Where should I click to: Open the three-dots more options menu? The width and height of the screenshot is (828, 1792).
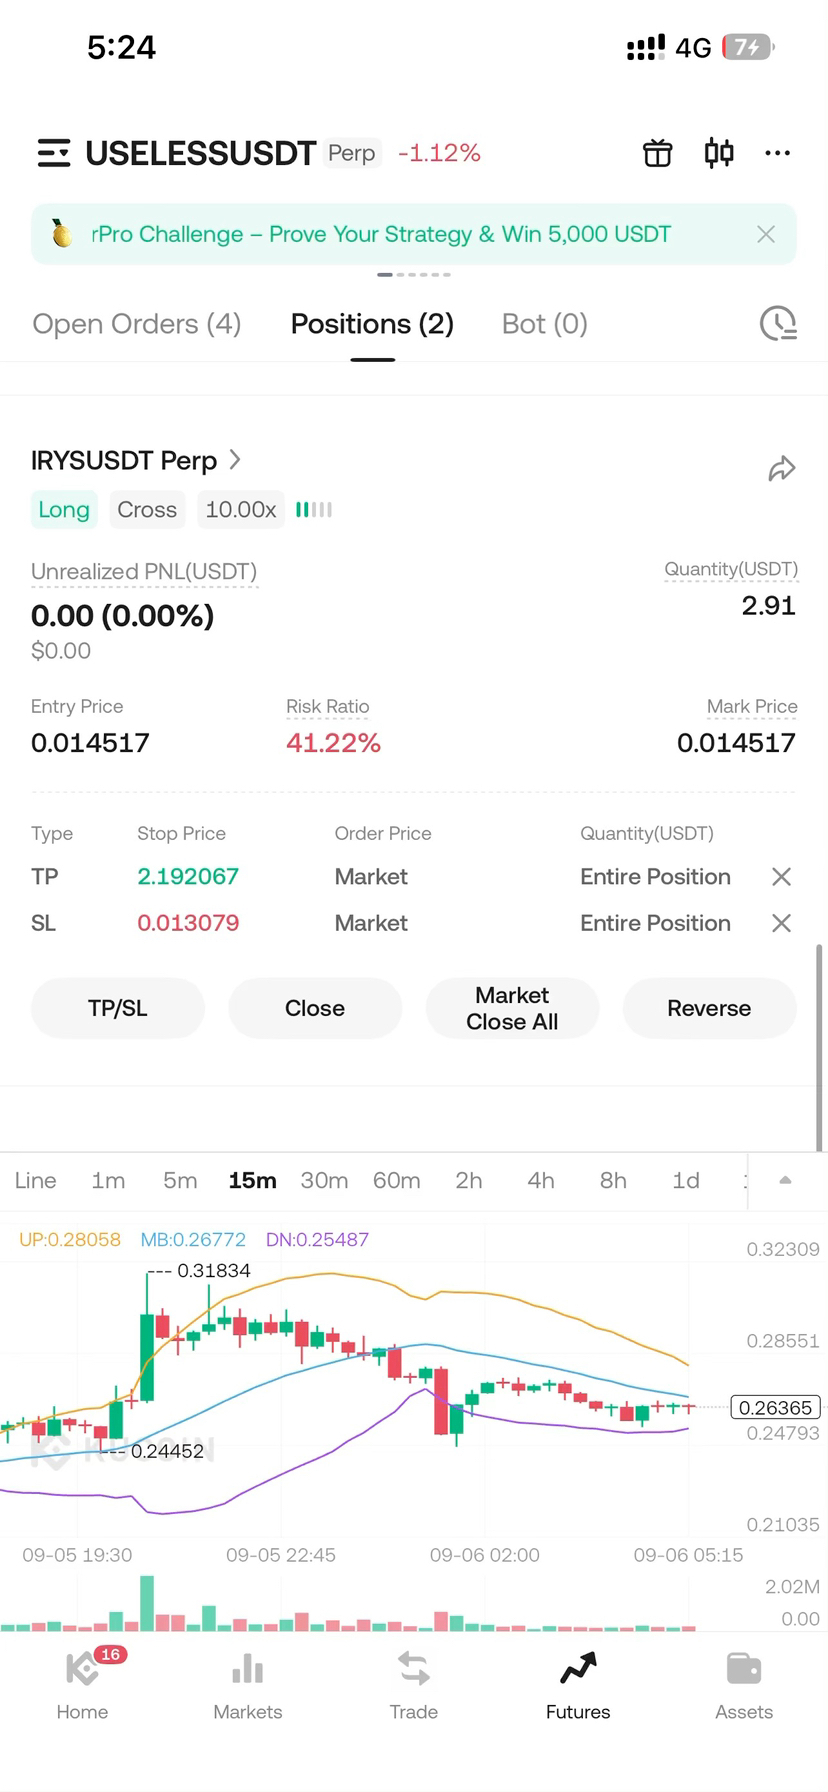pyautogui.click(x=777, y=153)
